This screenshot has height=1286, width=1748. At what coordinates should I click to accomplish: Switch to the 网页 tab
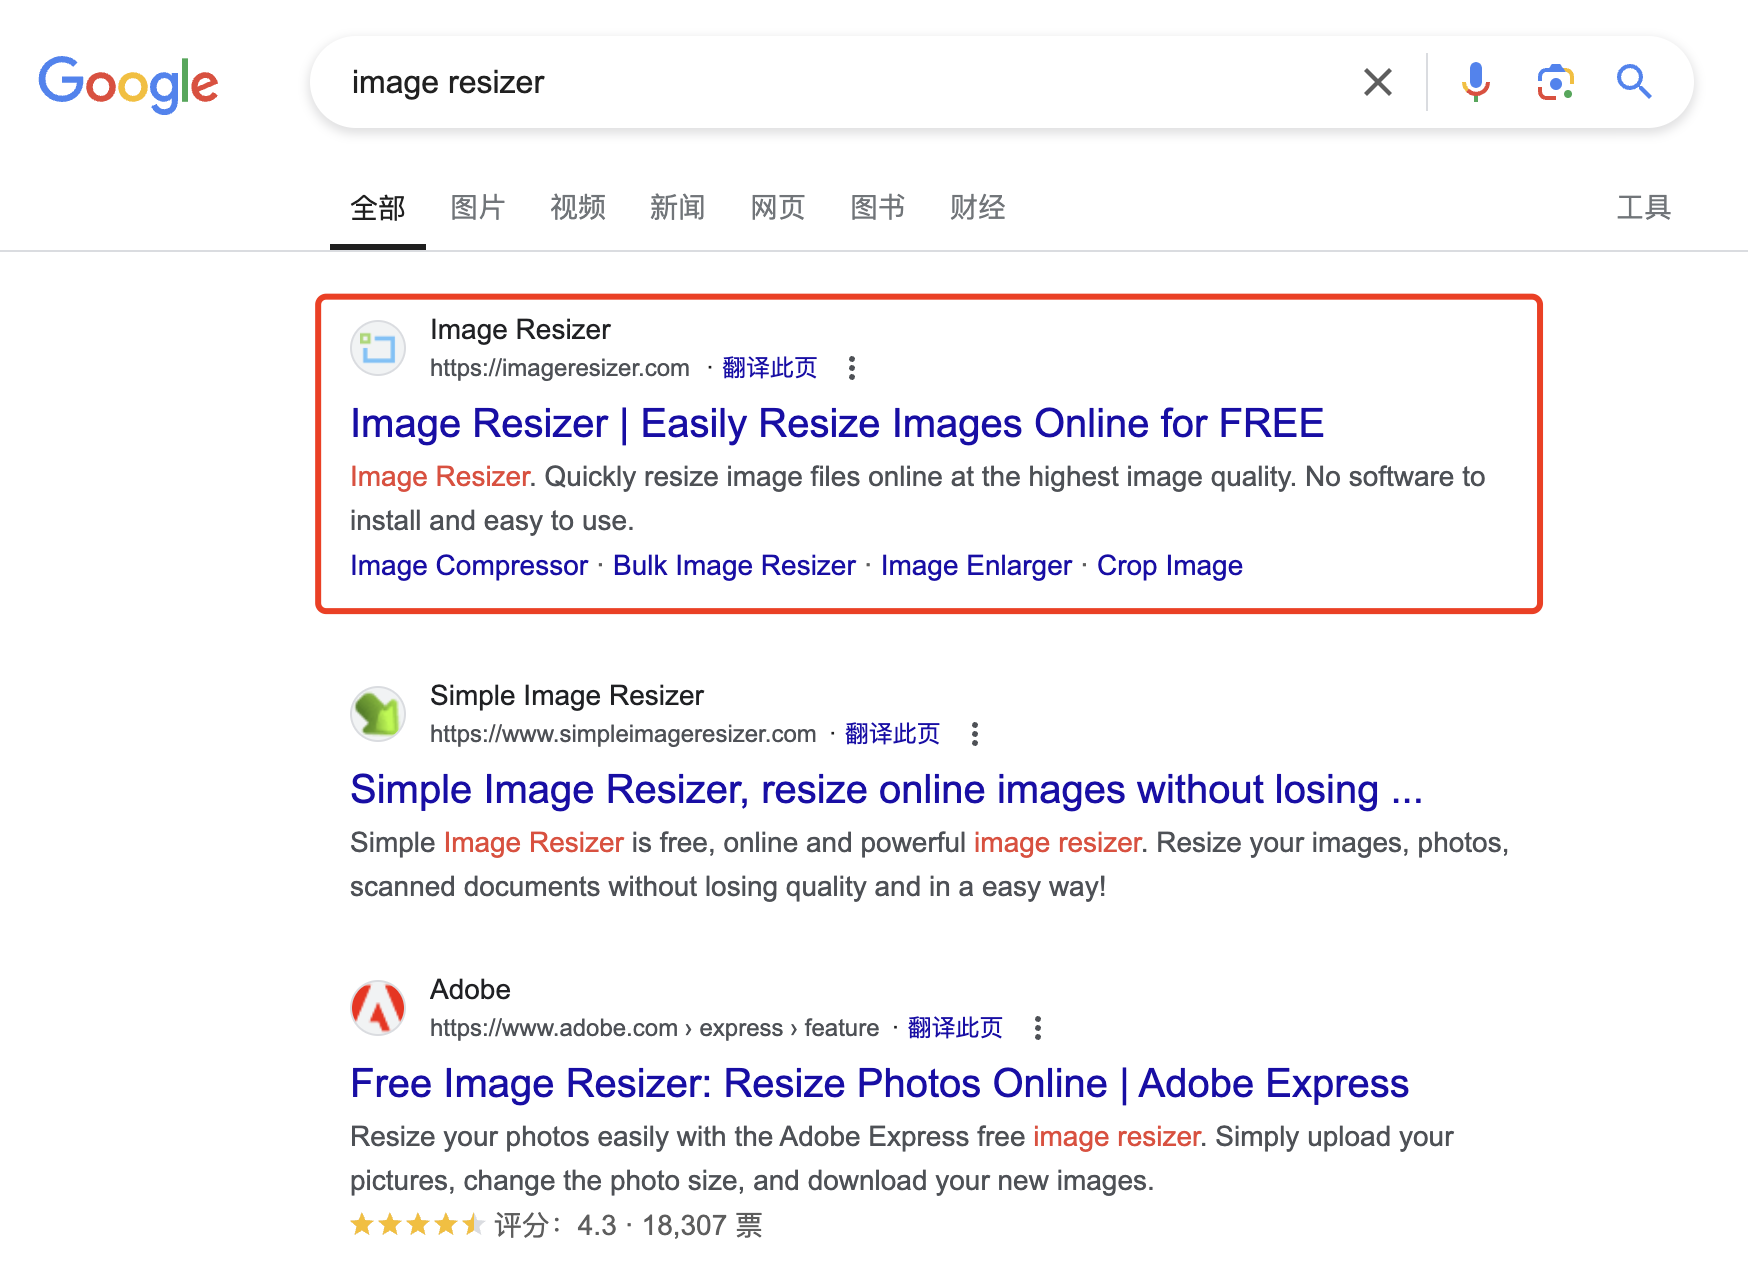tap(778, 208)
